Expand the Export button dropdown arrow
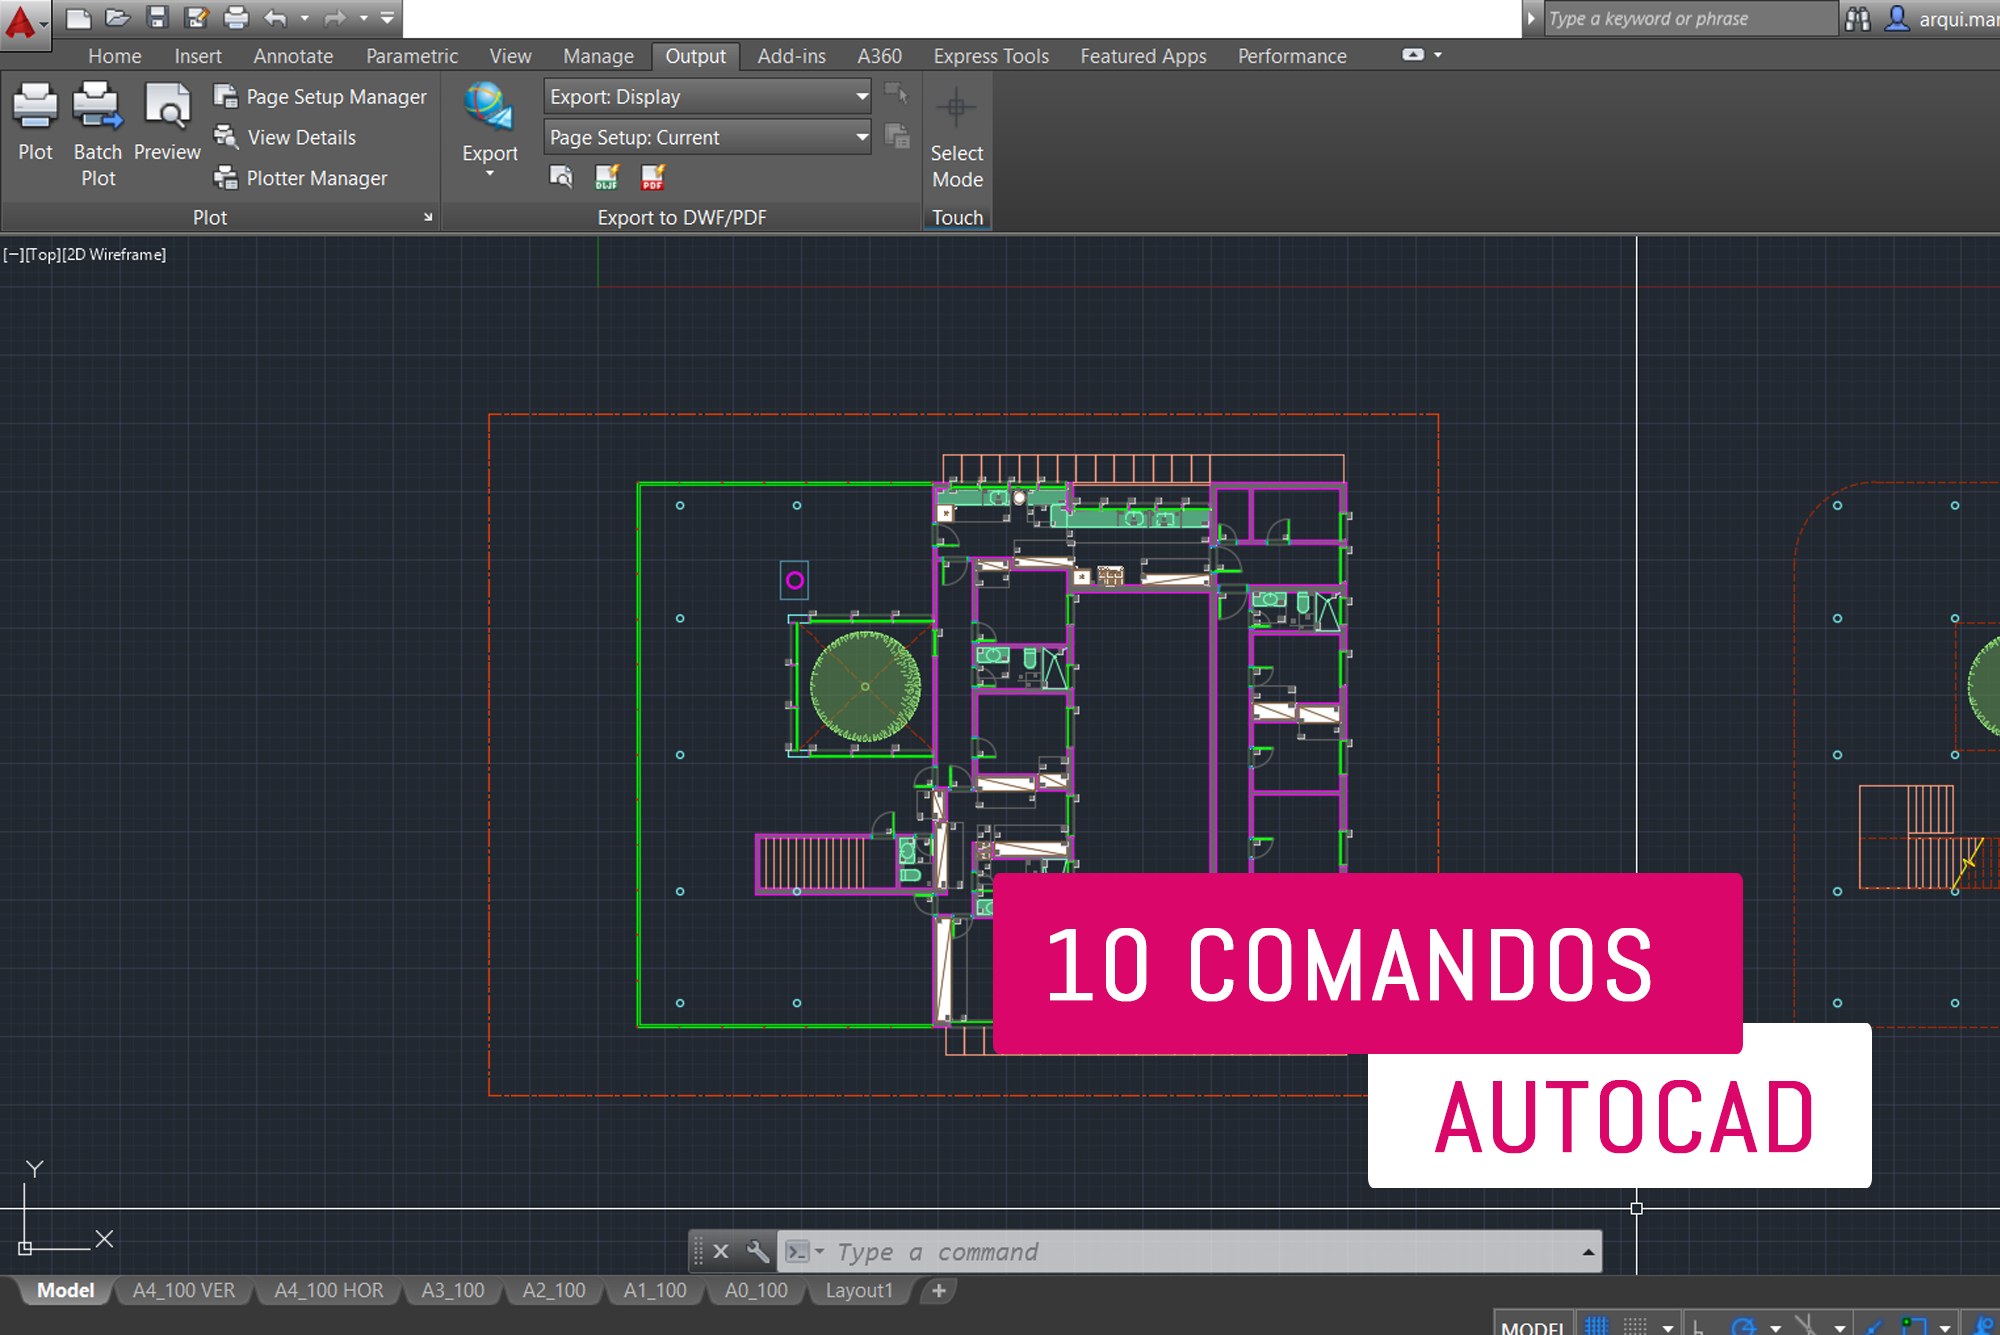Viewport: 2000px width, 1335px height. 490,174
